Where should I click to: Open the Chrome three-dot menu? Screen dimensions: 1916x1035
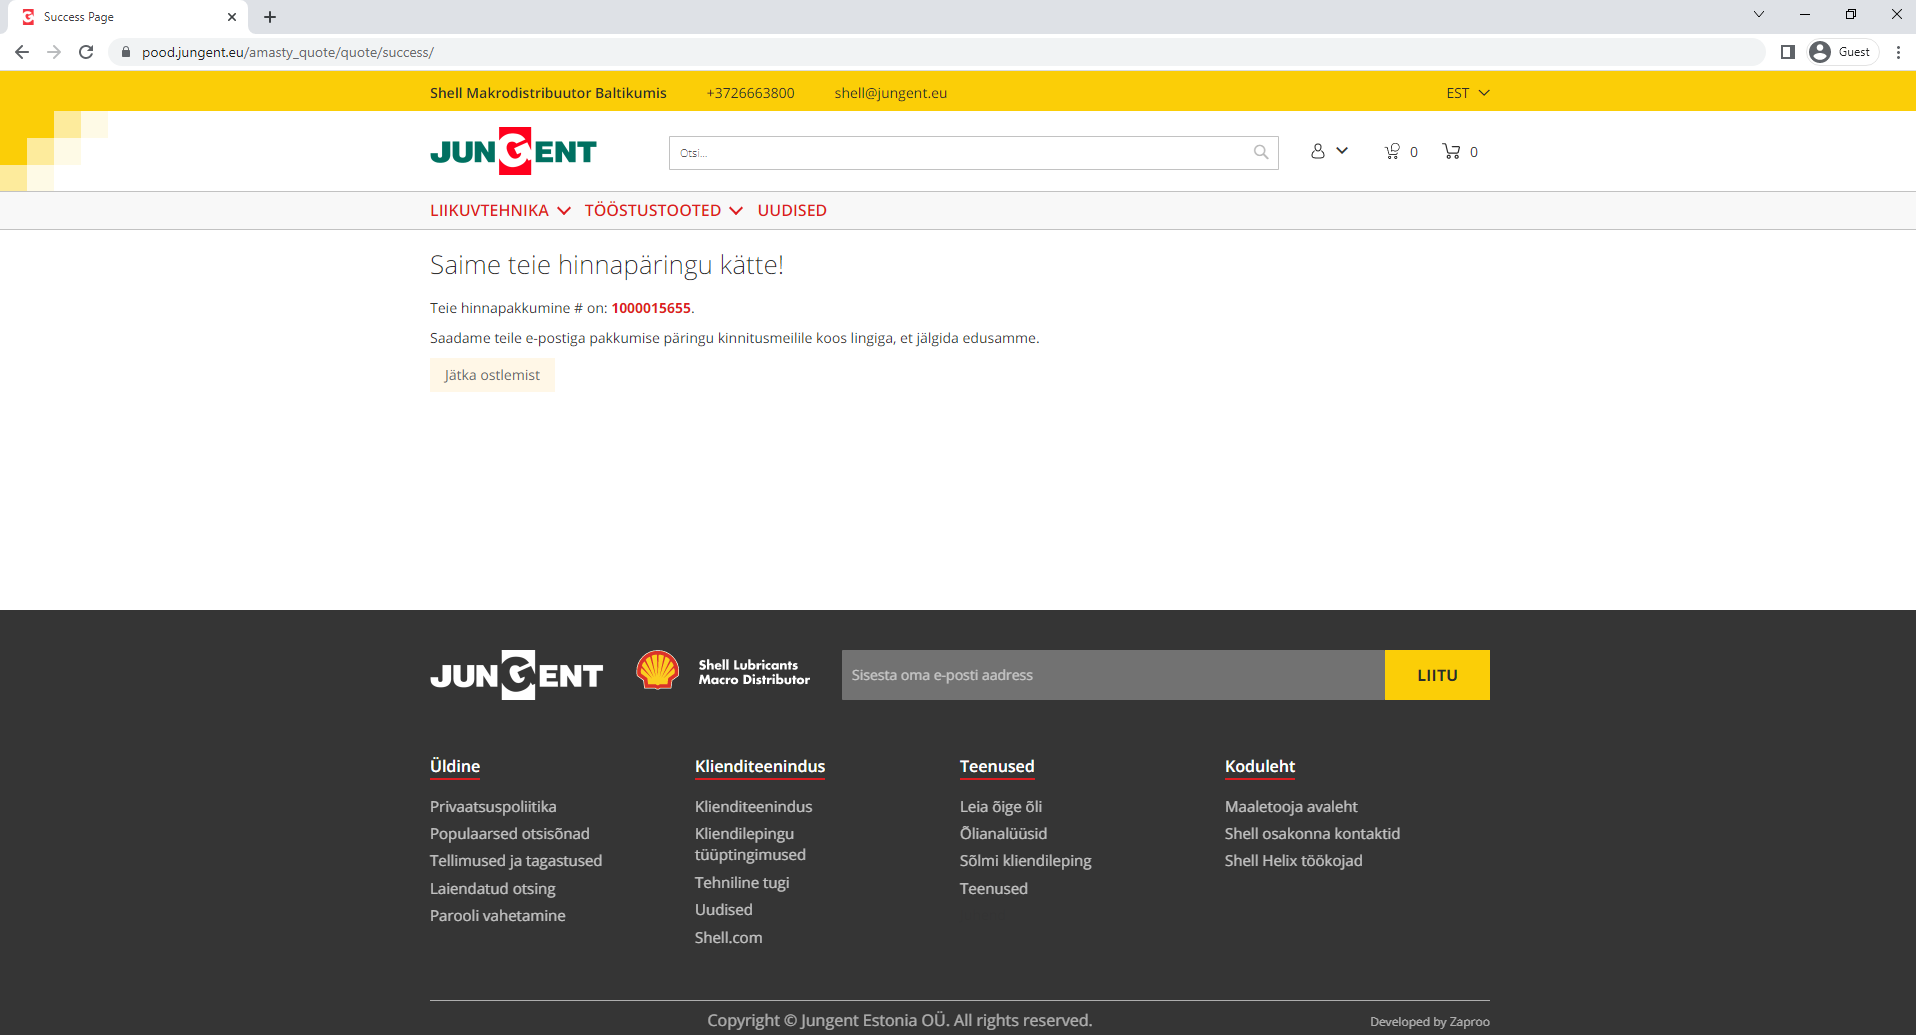1898,52
